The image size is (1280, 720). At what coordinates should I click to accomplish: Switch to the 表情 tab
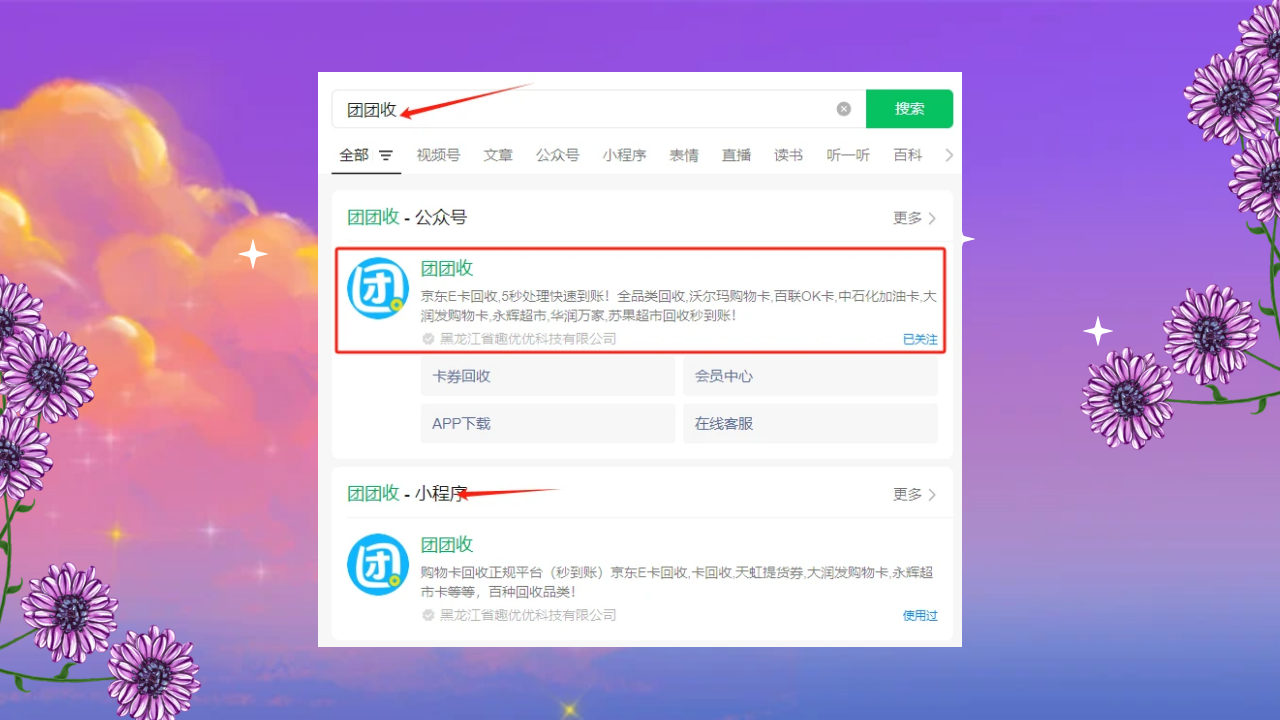[684, 155]
